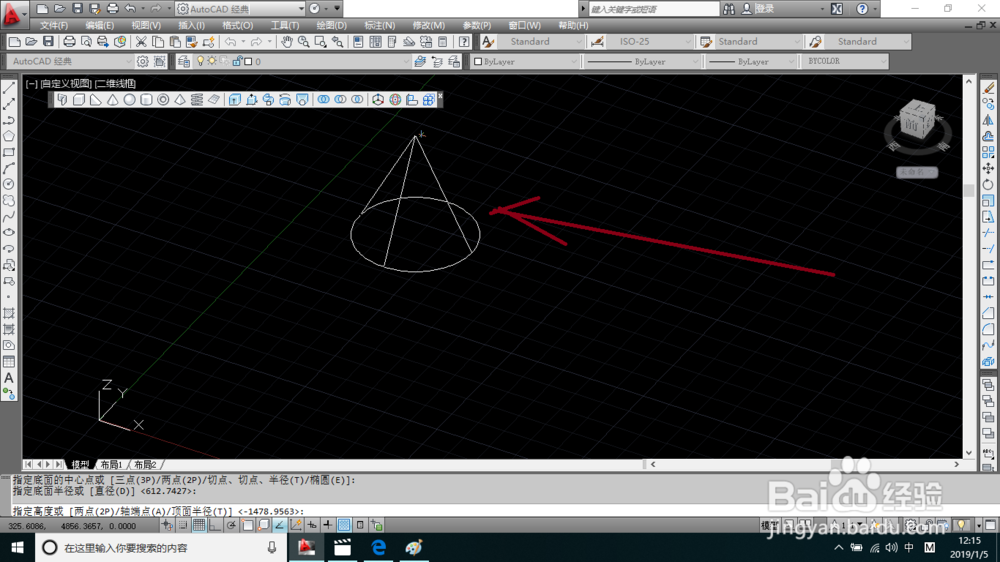Open the 绘图(D) menu

coord(332,26)
